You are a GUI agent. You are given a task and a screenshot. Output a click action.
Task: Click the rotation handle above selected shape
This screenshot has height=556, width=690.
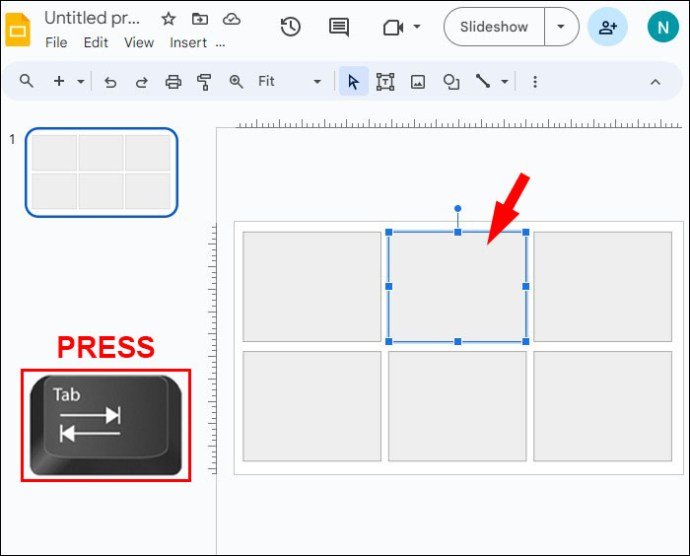click(458, 209)
